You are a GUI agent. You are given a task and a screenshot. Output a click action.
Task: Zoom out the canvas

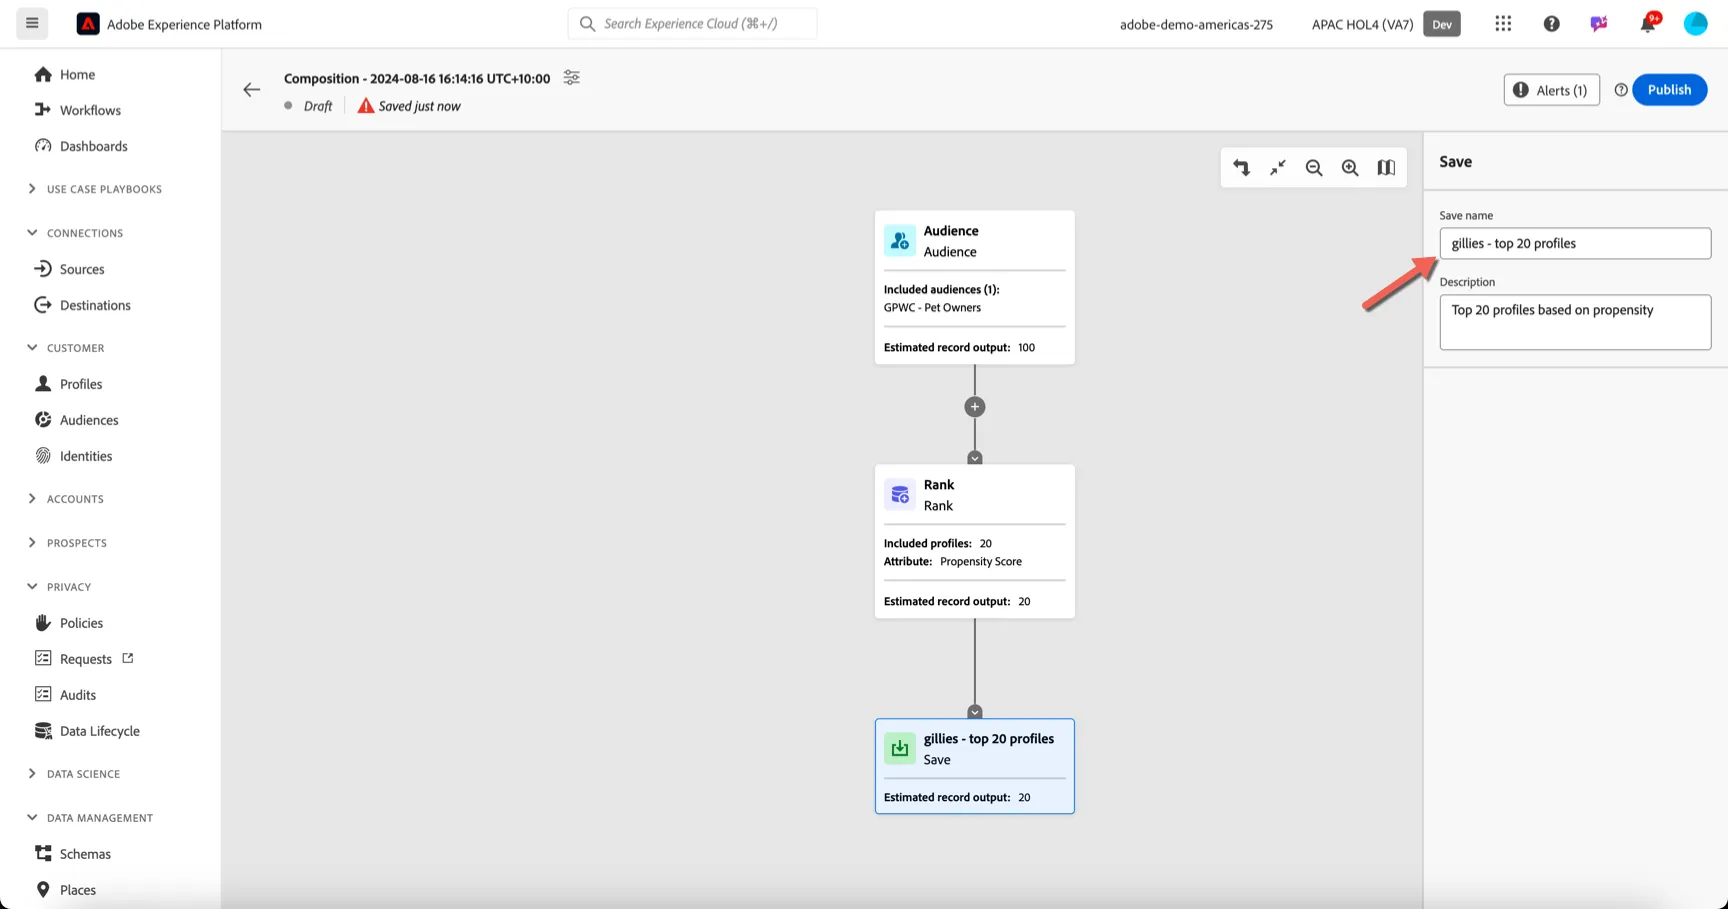click(1314, 168)
